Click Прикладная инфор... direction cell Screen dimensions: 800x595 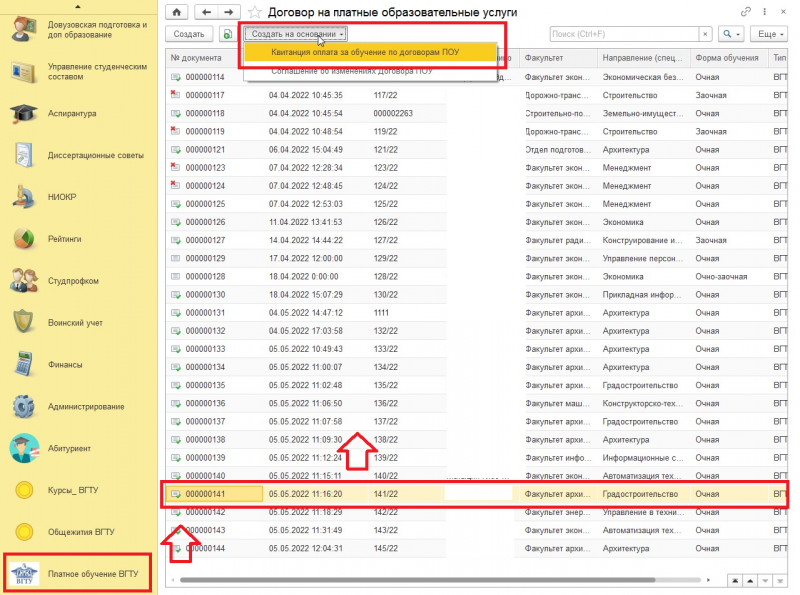(x=641, y=294)
